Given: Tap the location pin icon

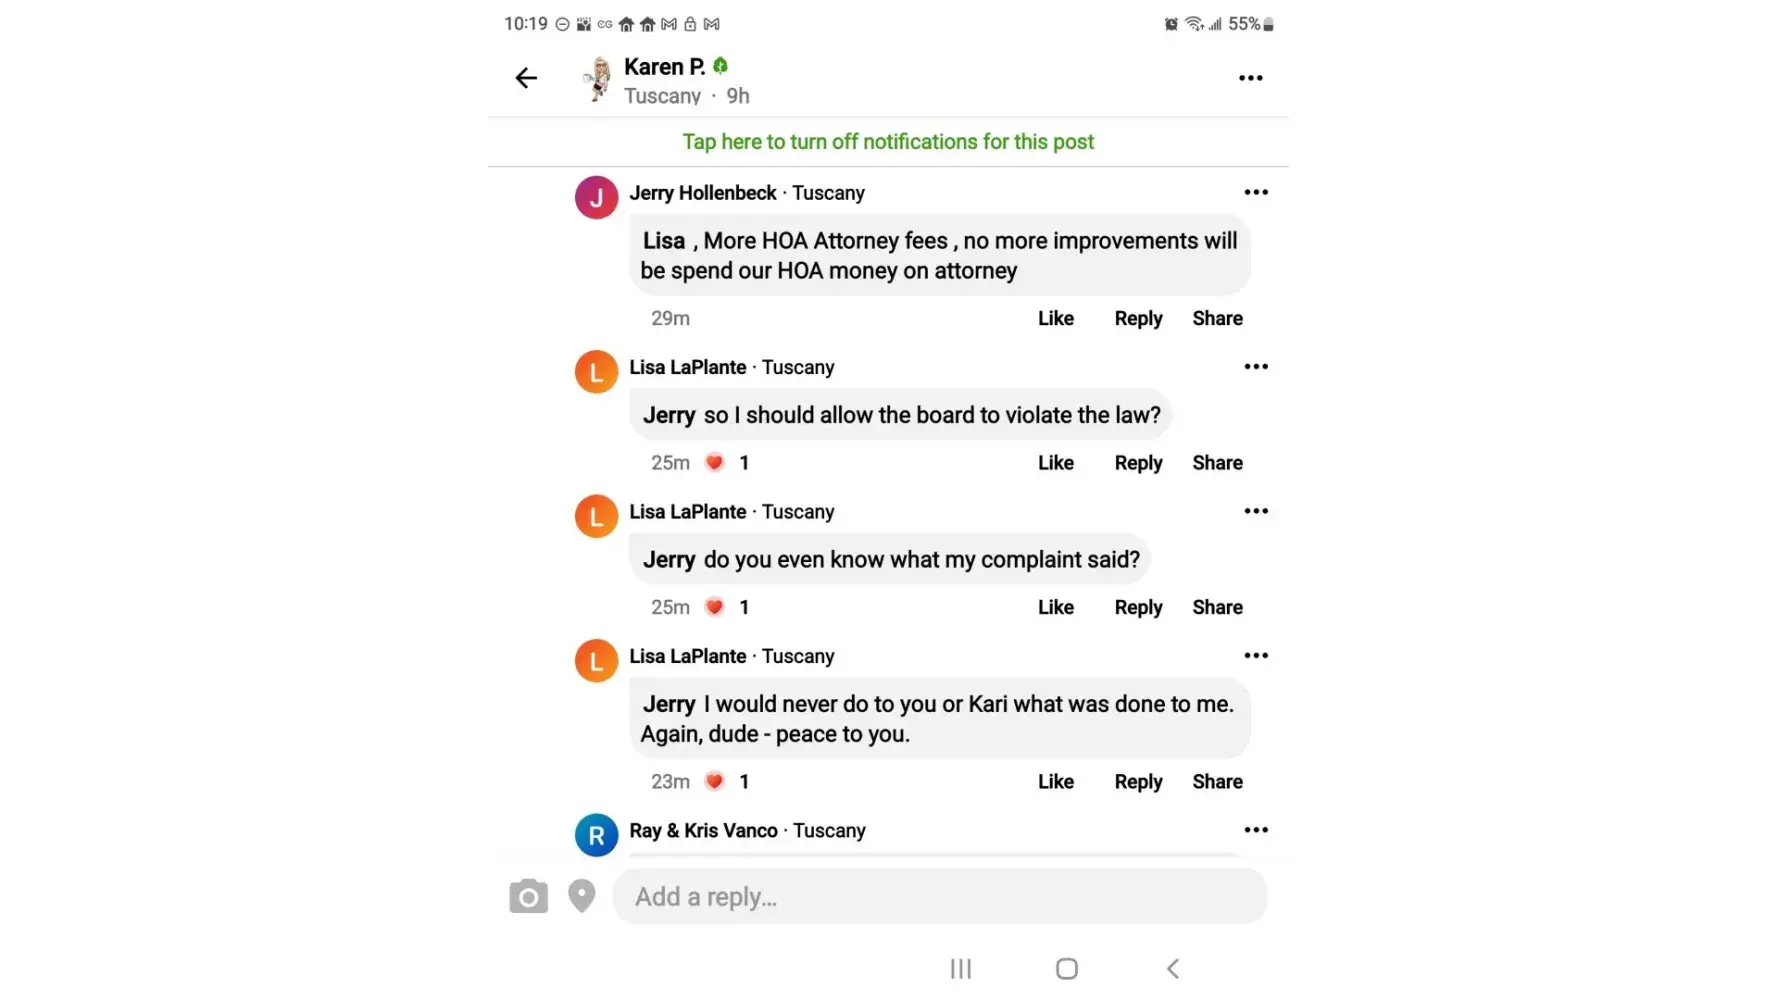Looking at the screenshot, I should (x=581, y=896).
